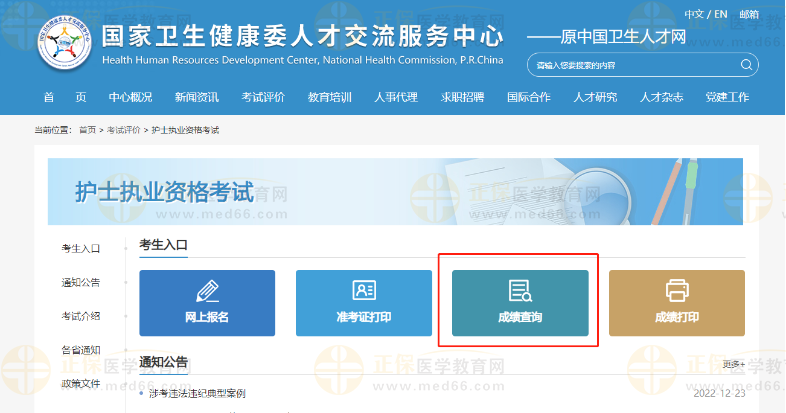This screenshot has height=413, width=786.
Task: Select 通知公告 in left sidebar
Action: (81, 282)
